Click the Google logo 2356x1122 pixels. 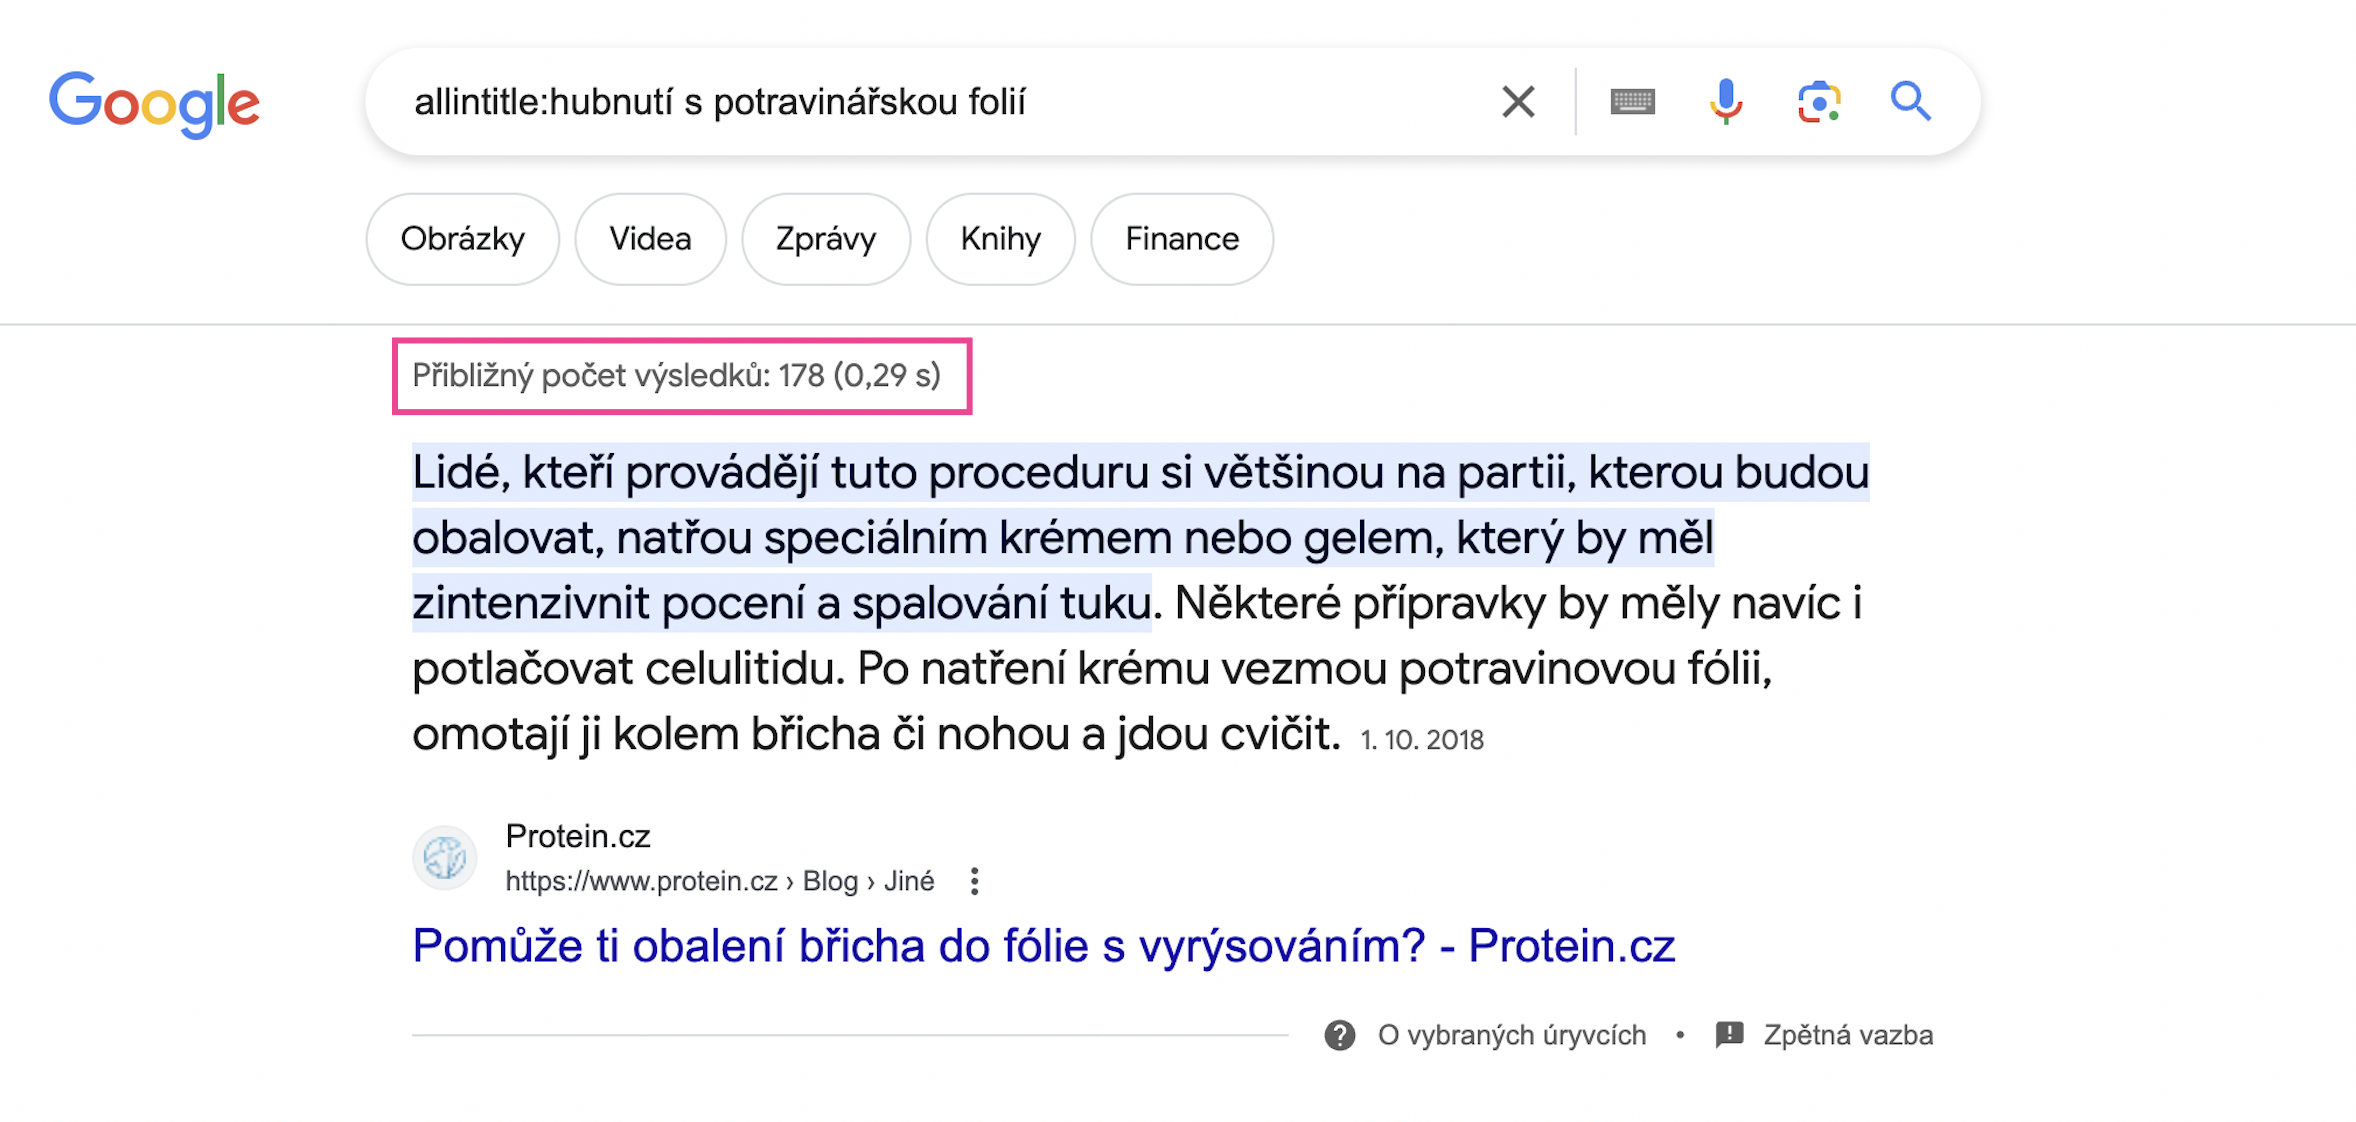point(155,102)
